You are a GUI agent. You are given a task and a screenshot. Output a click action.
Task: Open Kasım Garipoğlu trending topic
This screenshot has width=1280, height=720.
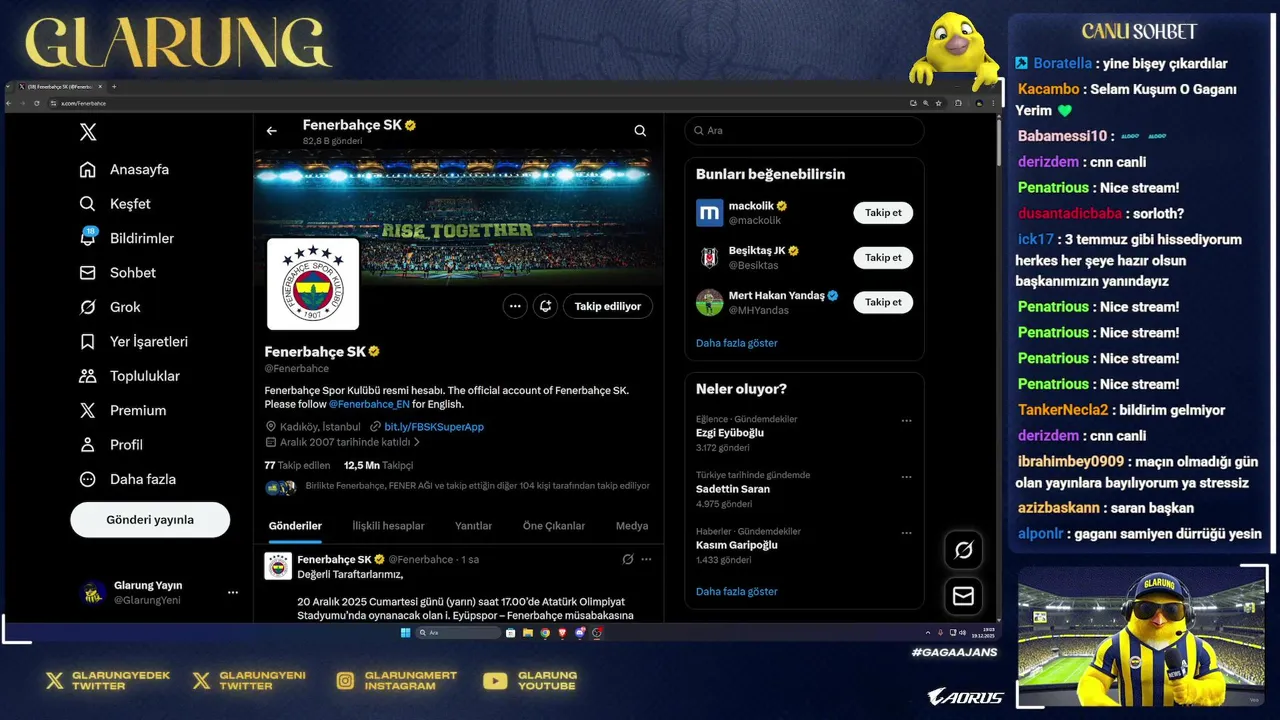(737, 545)
